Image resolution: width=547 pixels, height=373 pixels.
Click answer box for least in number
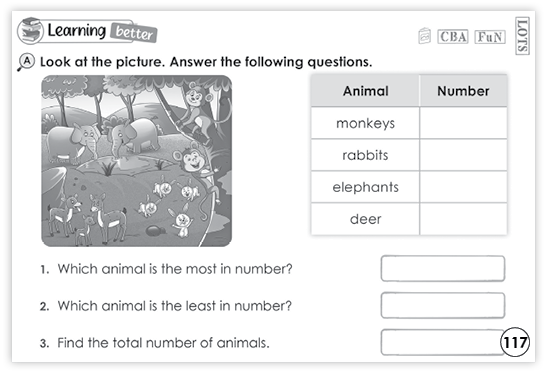point(443,305)
